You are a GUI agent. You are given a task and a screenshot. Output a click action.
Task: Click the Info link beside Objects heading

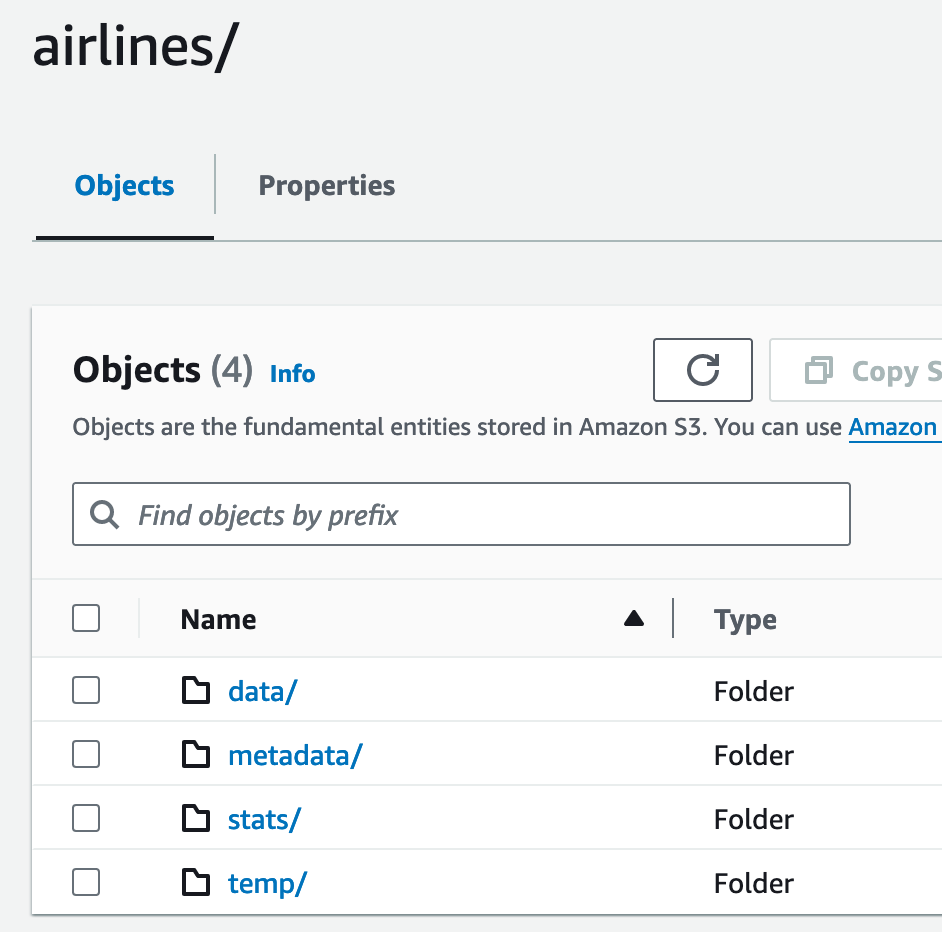291,373
